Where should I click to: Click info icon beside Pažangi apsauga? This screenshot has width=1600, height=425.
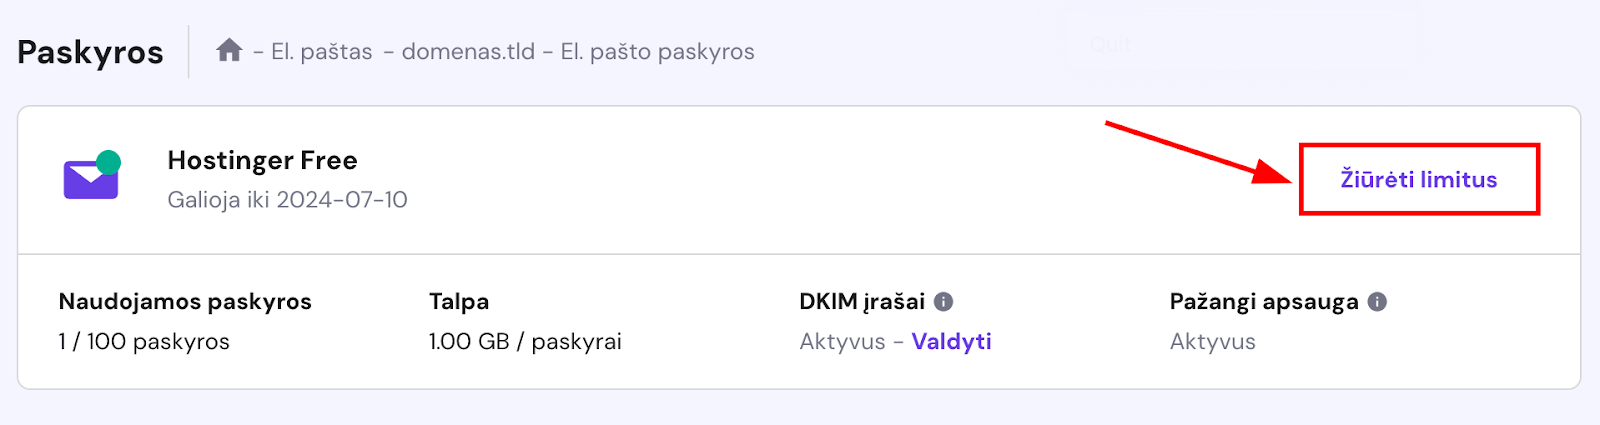point(1377,301)
